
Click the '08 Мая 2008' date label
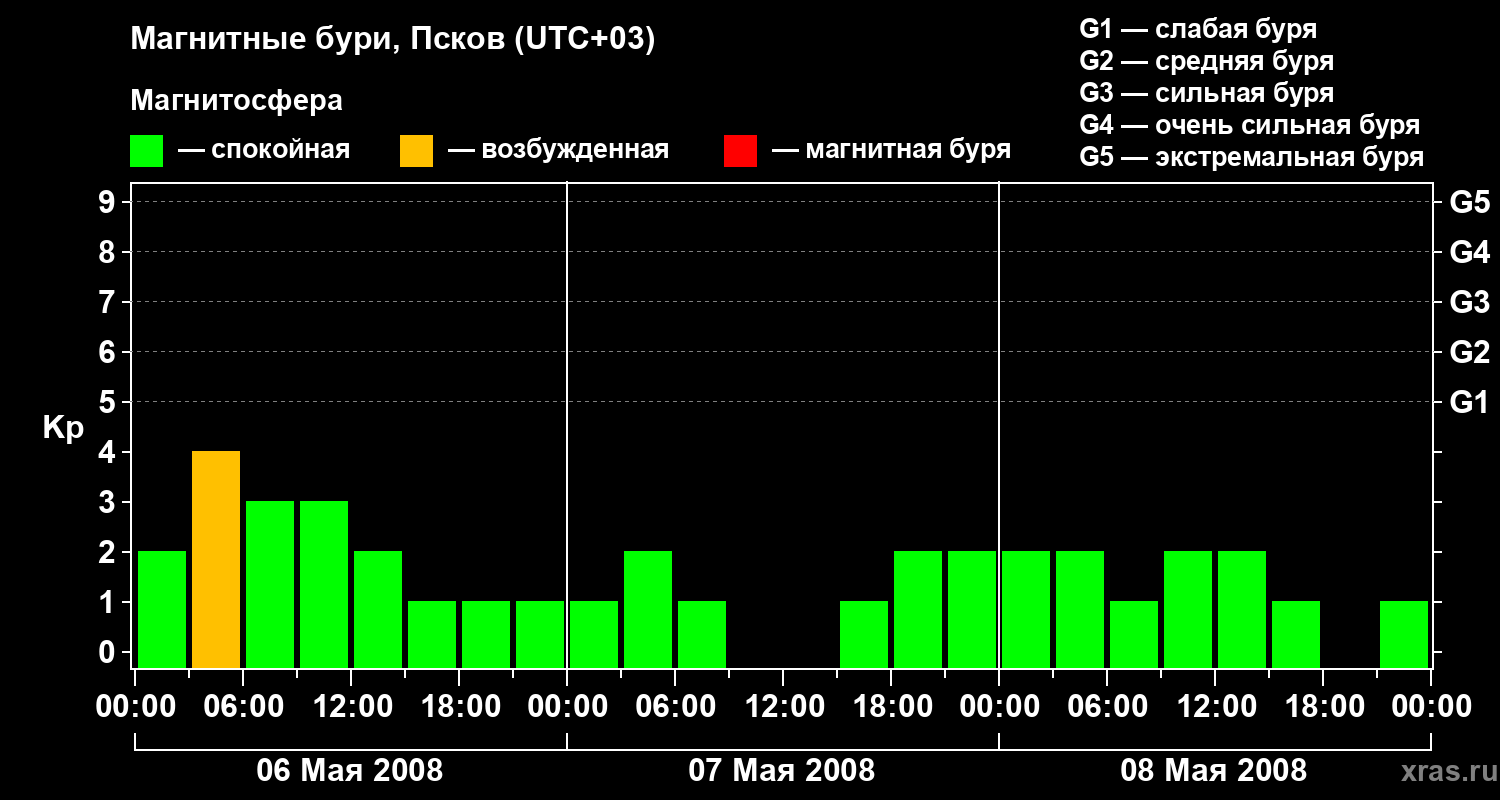click(x=1214, y=770)
